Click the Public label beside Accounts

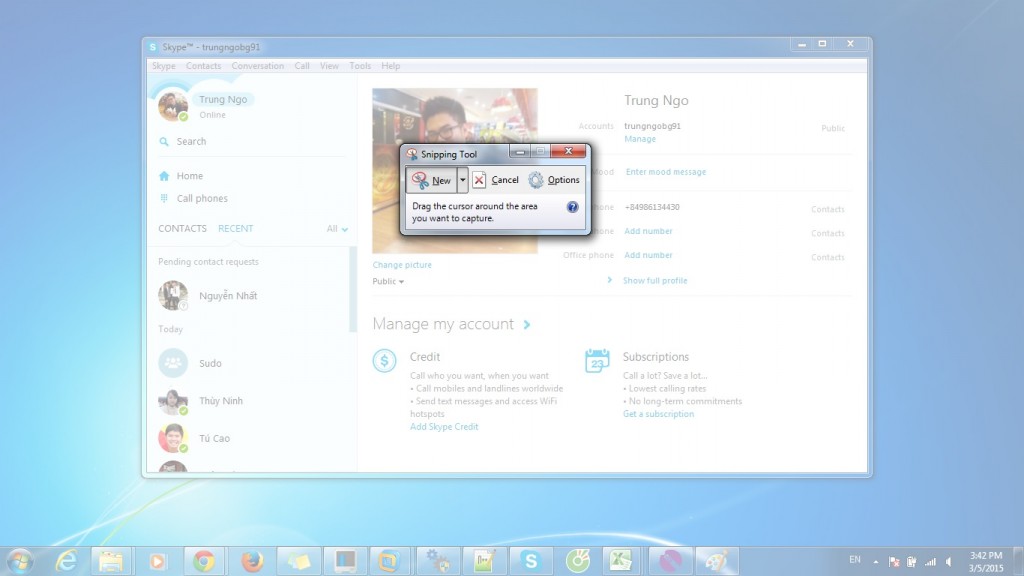click(x=833, y=128)
